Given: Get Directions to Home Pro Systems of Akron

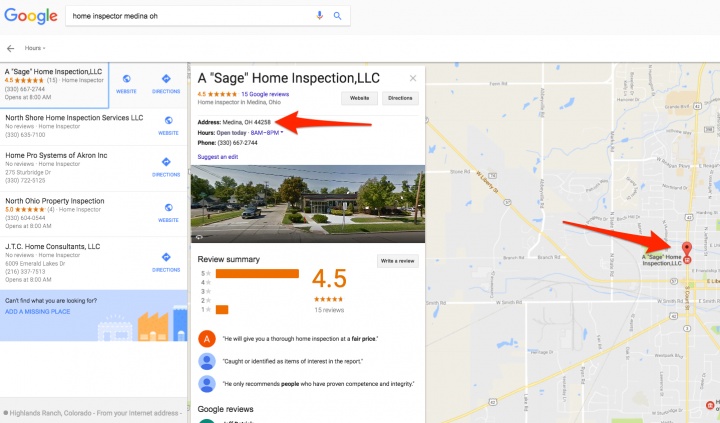Looking at the screenshot, I should click(166, 167).
